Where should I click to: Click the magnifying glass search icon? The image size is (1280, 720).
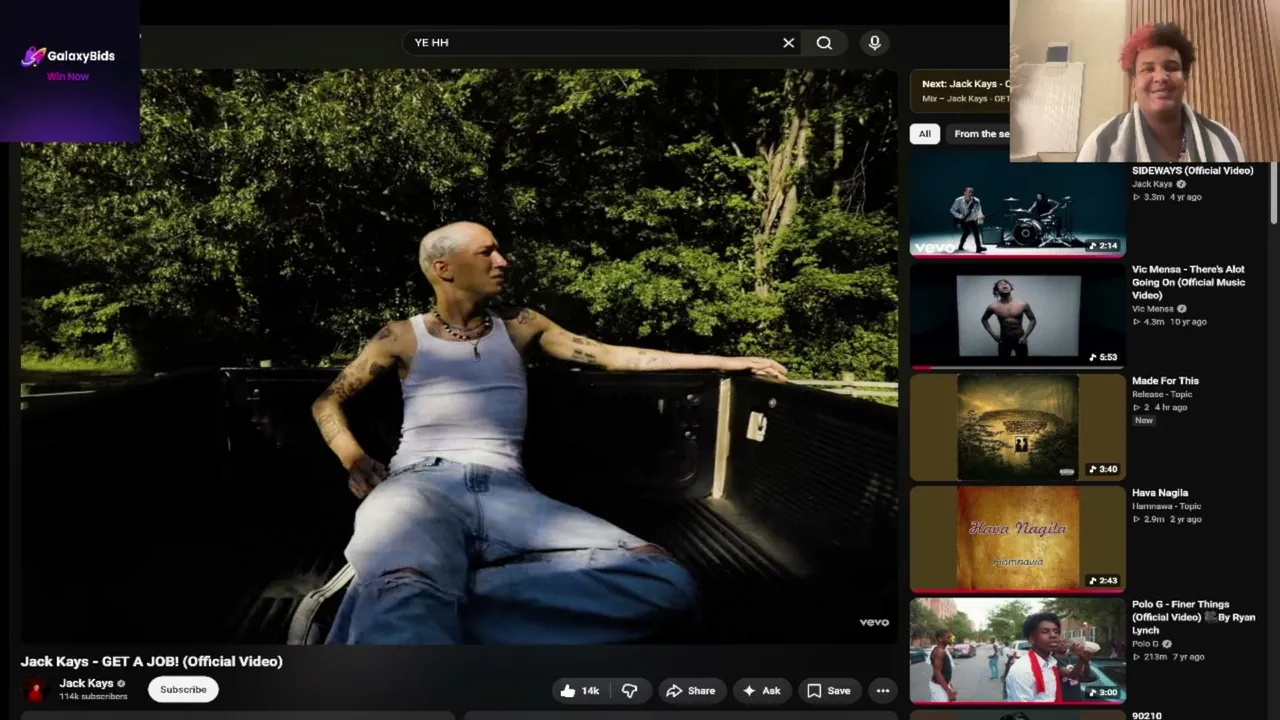824,43
